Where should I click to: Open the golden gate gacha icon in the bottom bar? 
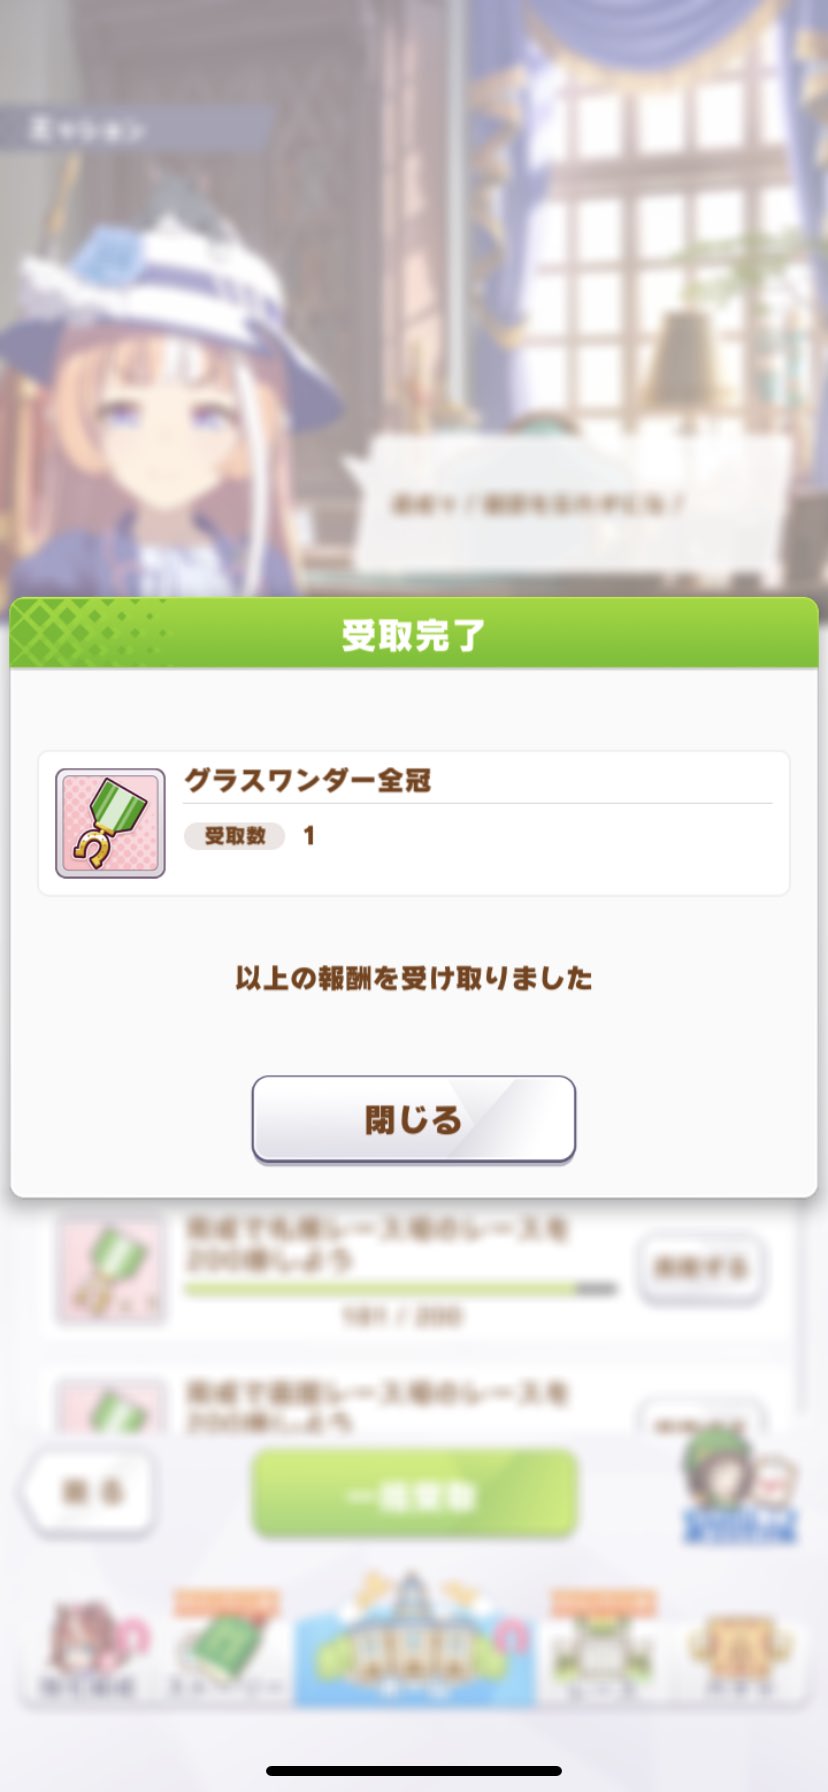pyautogui.click(x=739, y=1648)
